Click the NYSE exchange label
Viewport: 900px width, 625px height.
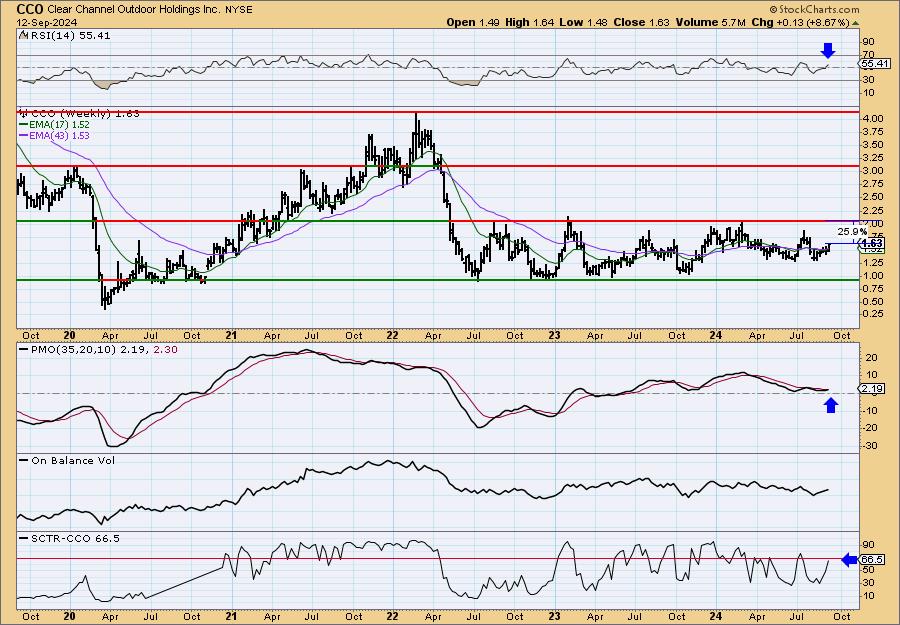click(240, 10)
